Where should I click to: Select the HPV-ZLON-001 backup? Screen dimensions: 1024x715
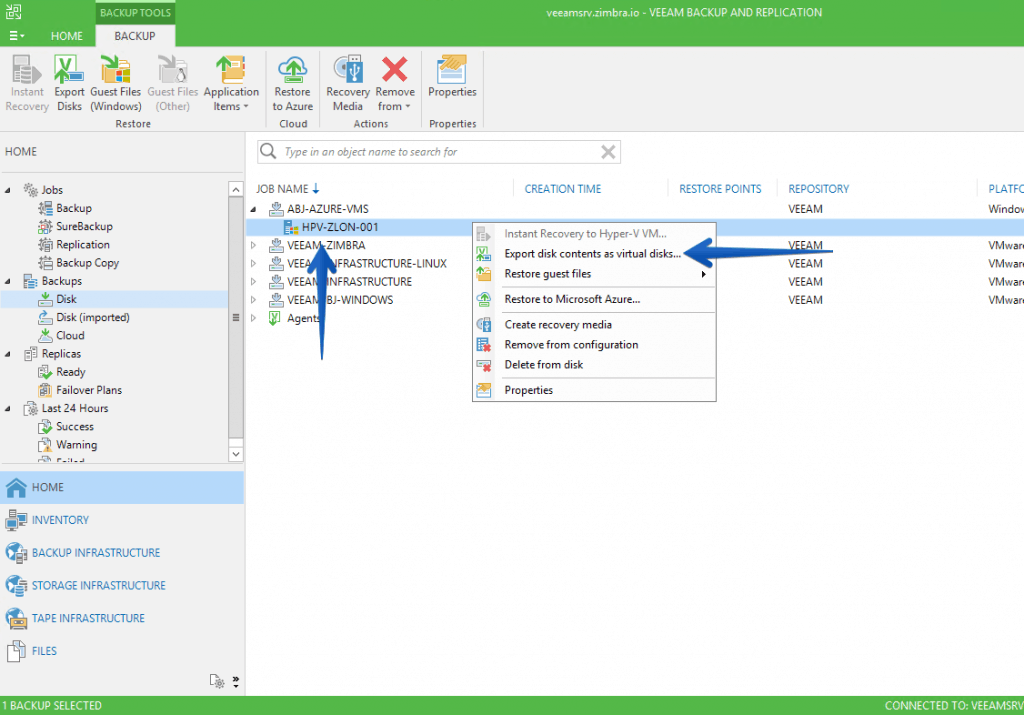click(340, 227)
